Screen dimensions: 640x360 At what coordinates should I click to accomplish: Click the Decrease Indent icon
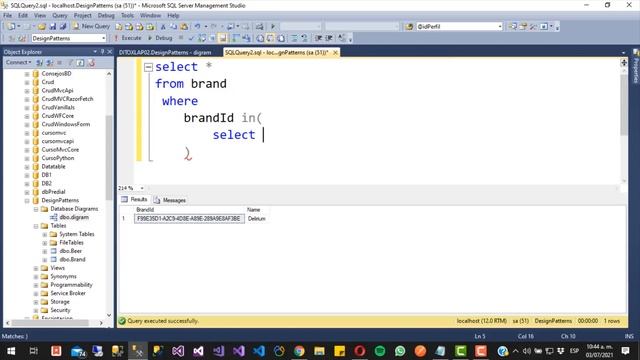coord(318,38)
